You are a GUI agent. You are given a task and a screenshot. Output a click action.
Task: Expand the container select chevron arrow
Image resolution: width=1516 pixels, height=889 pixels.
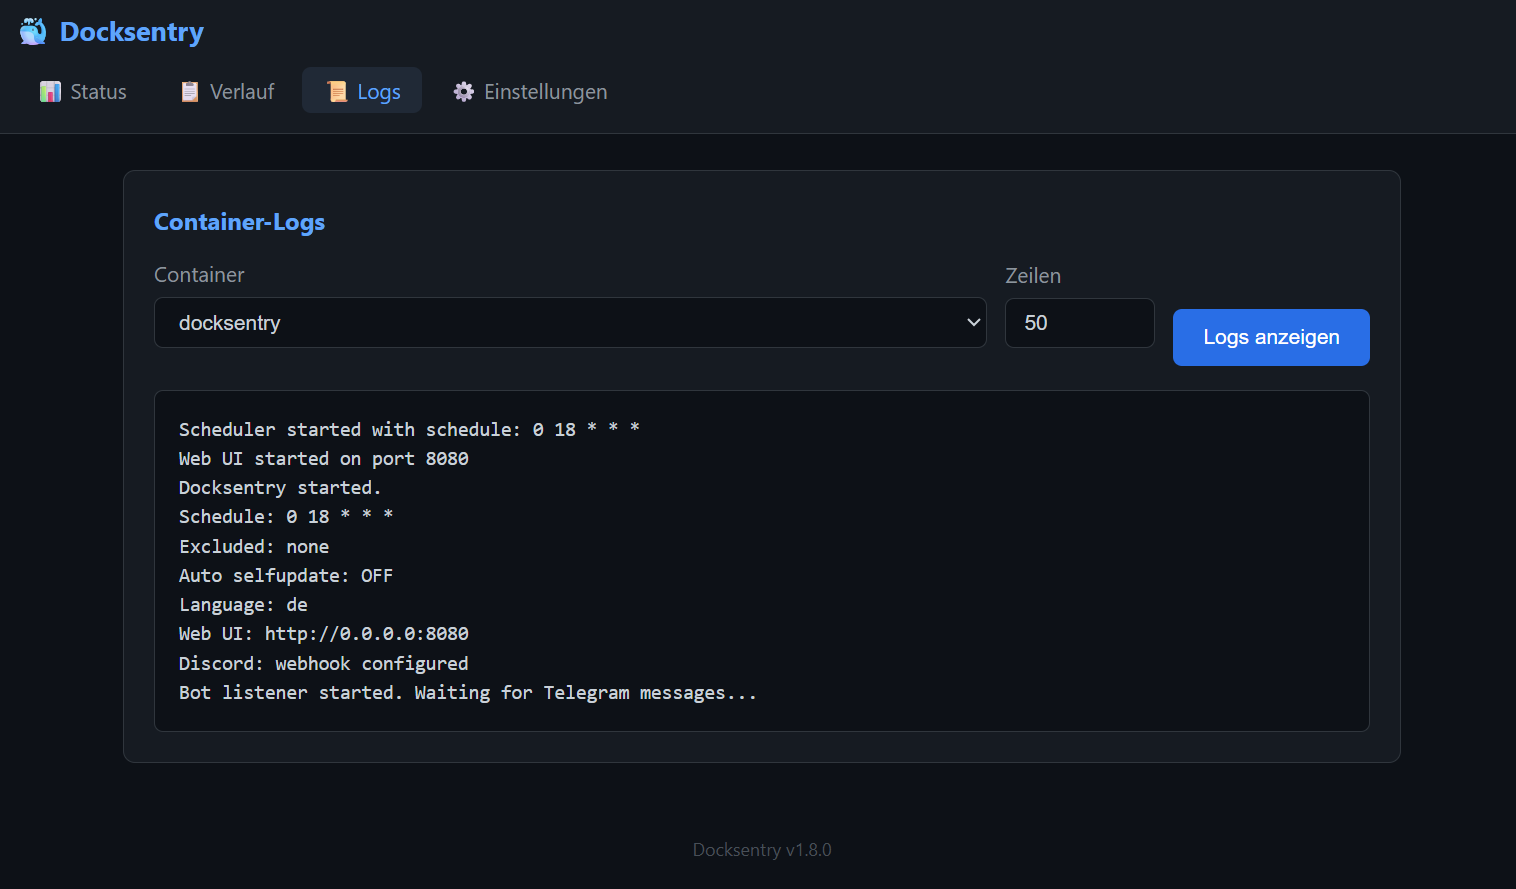tap(973, 323)
